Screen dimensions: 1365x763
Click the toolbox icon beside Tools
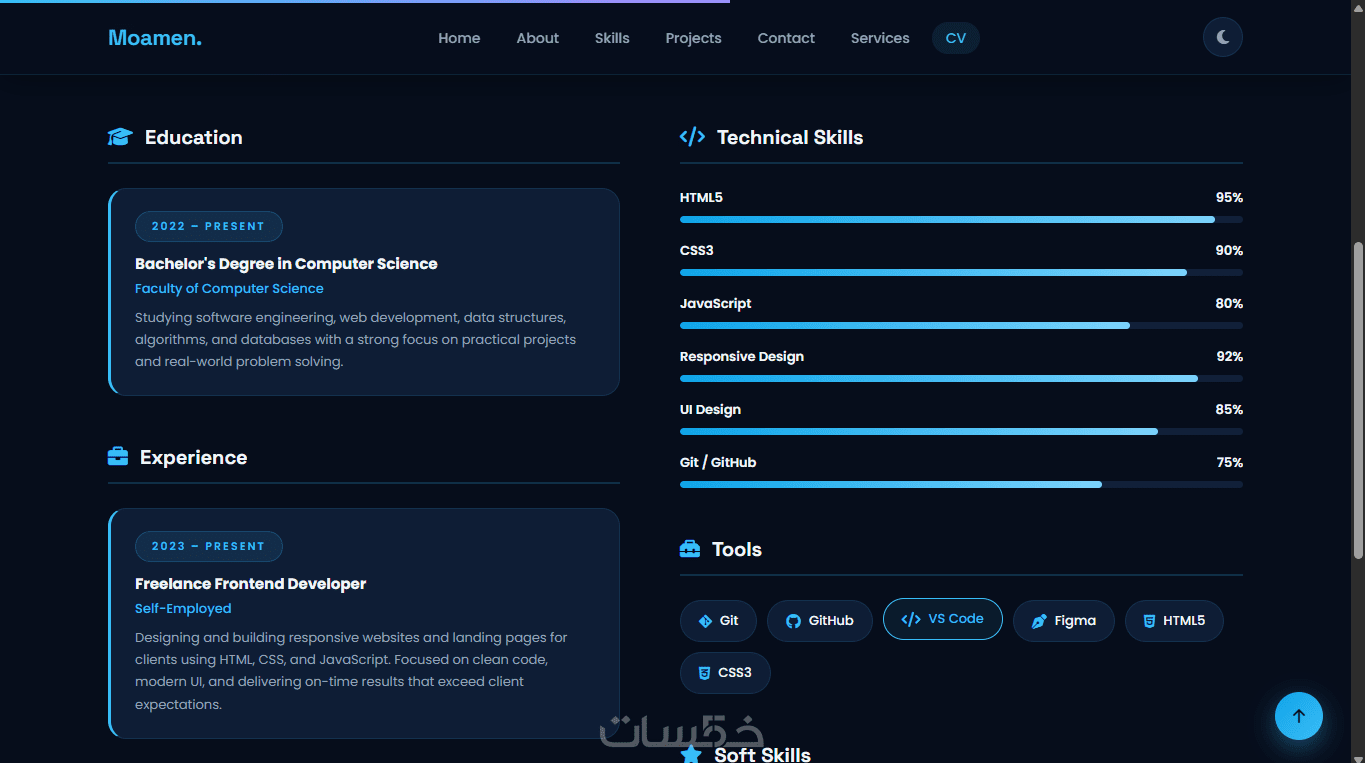tap(690, 549)
